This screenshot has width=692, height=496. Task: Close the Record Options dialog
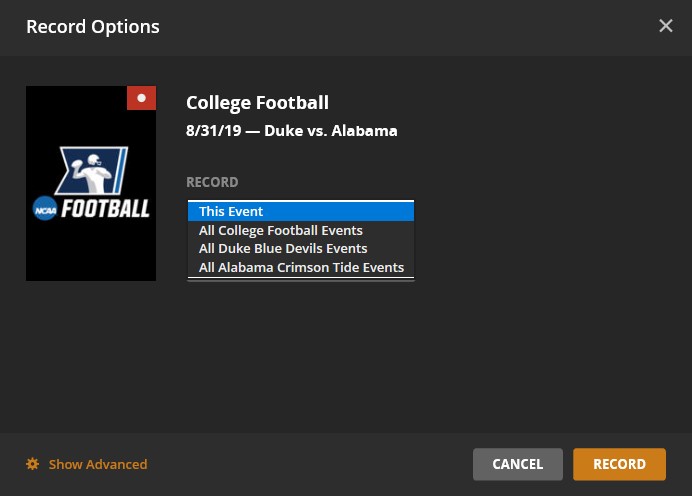click(665, 26)
